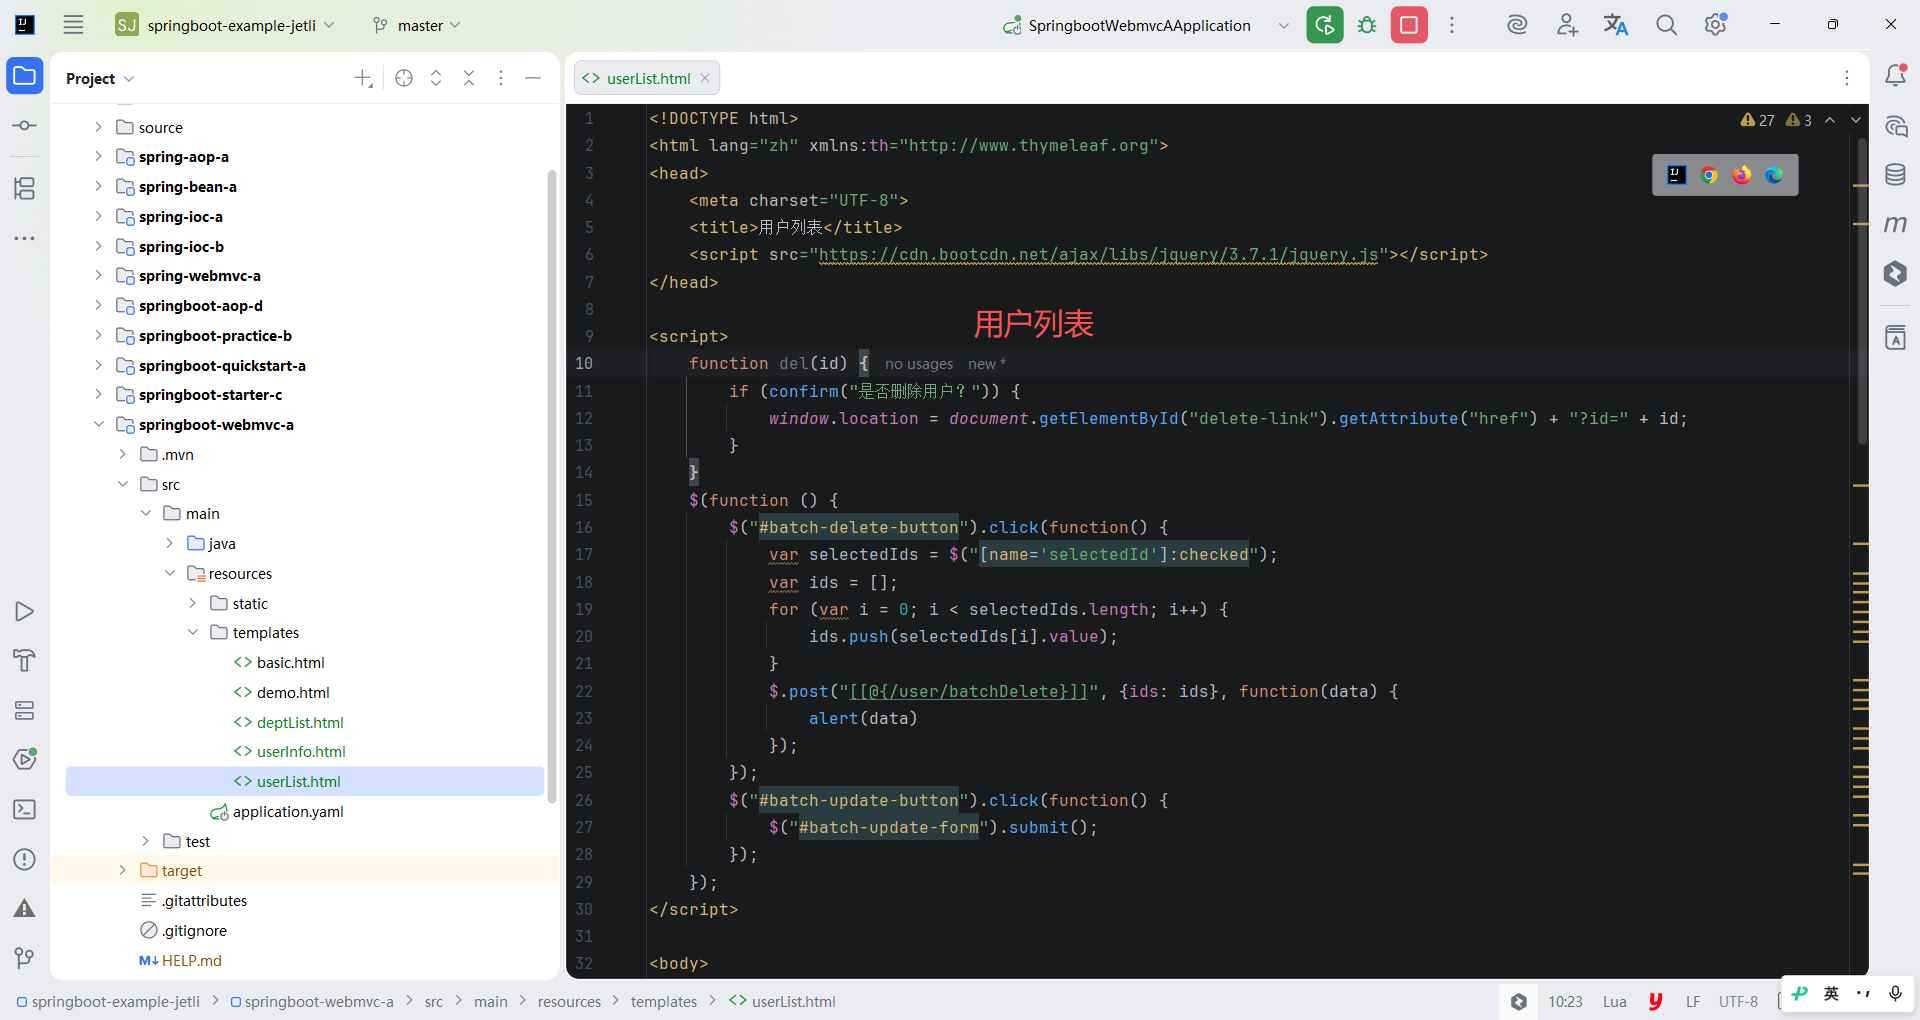1920x1020 pixels.
Task: Open more run actions menu
Action: (1452, 25)
